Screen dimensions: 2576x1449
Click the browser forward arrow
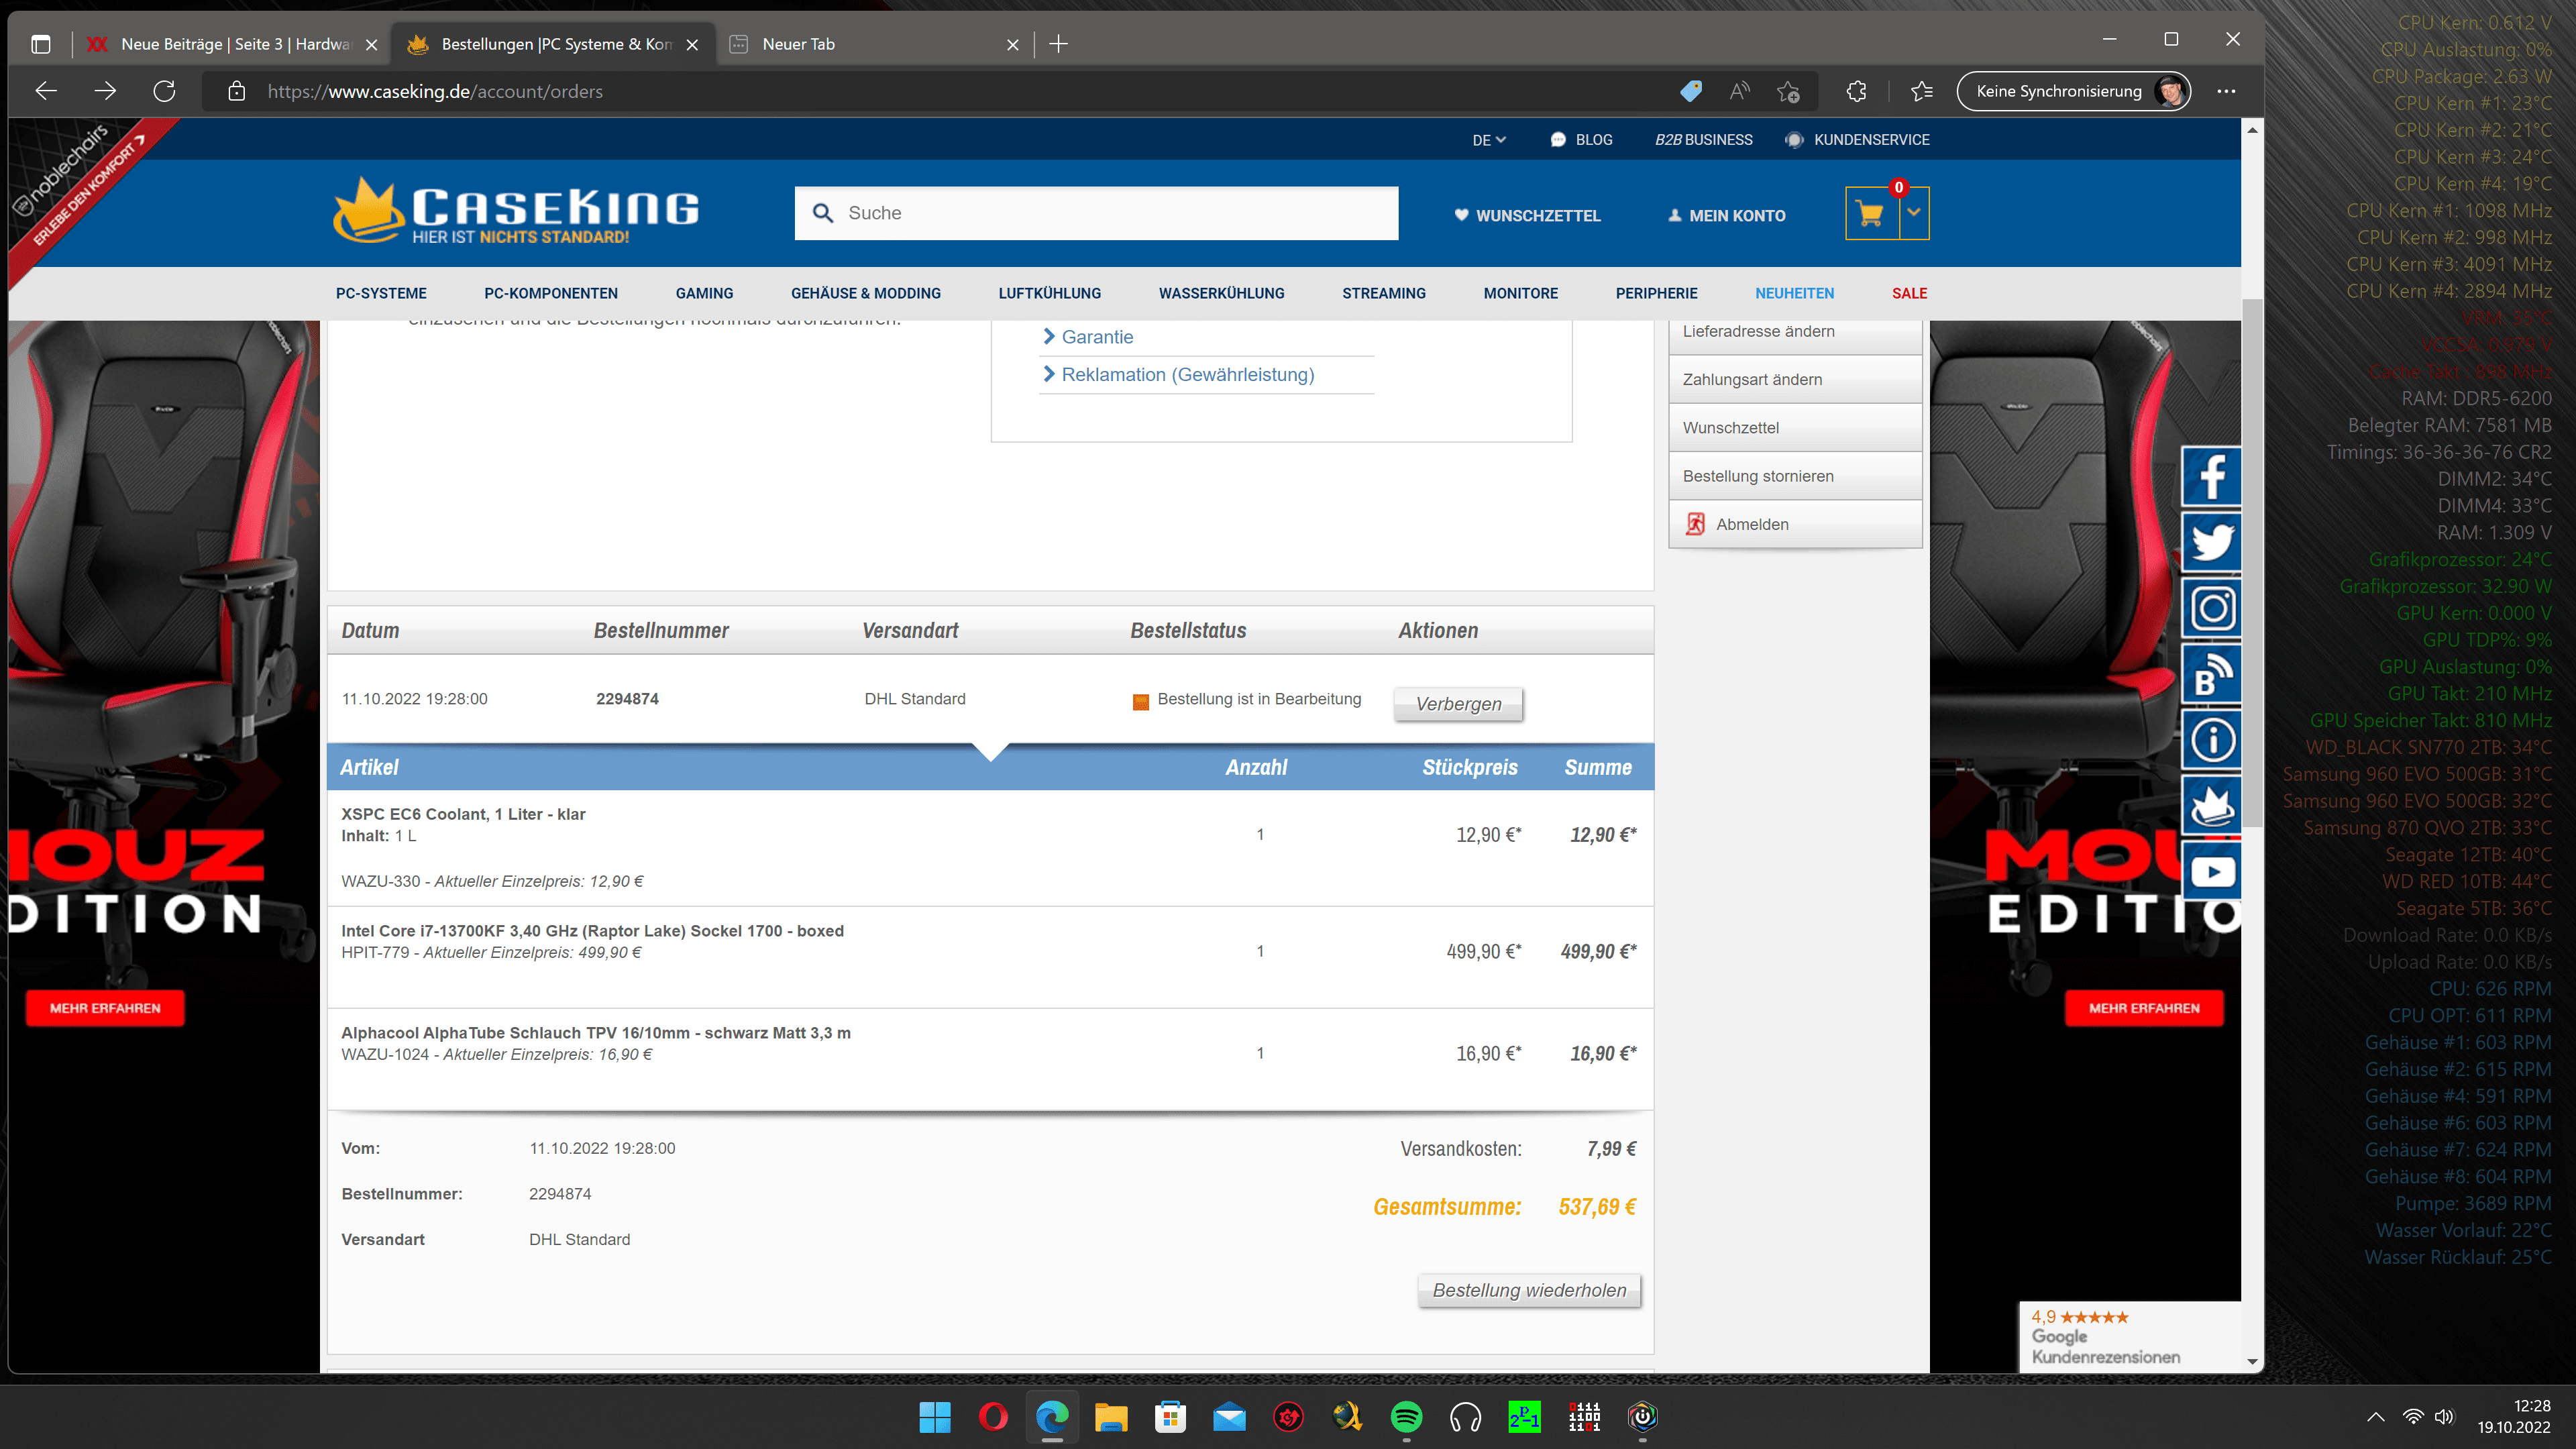[105, 91]
